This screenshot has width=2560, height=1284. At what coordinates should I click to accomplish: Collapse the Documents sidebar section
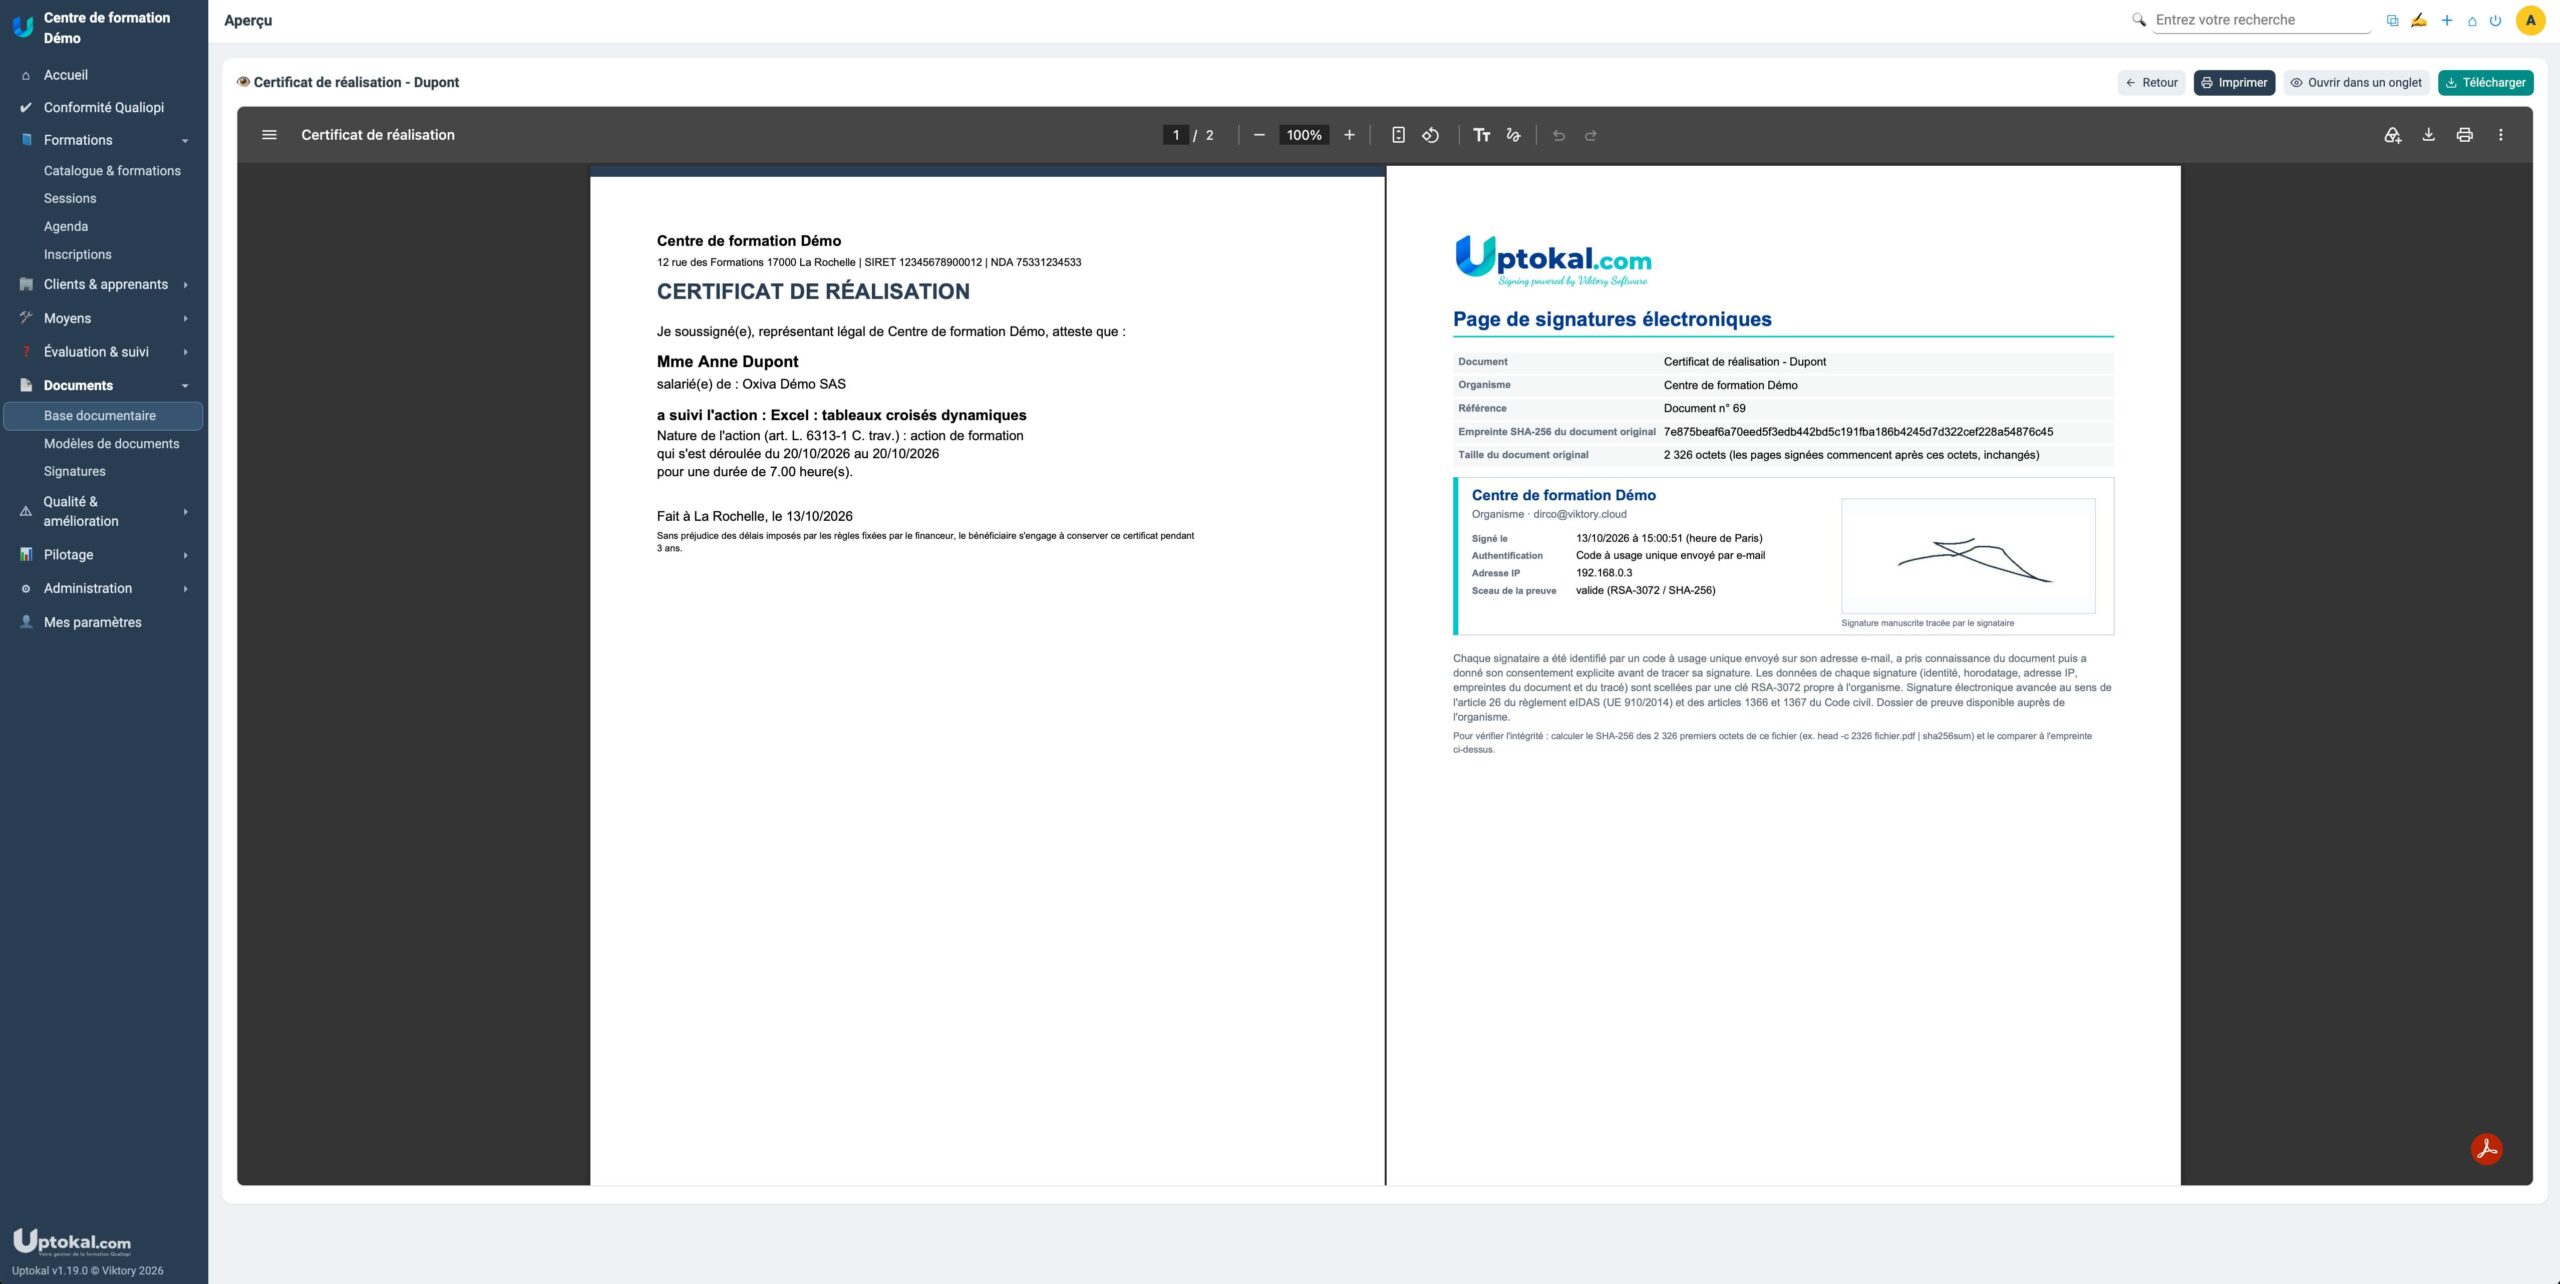pos(104,385)
